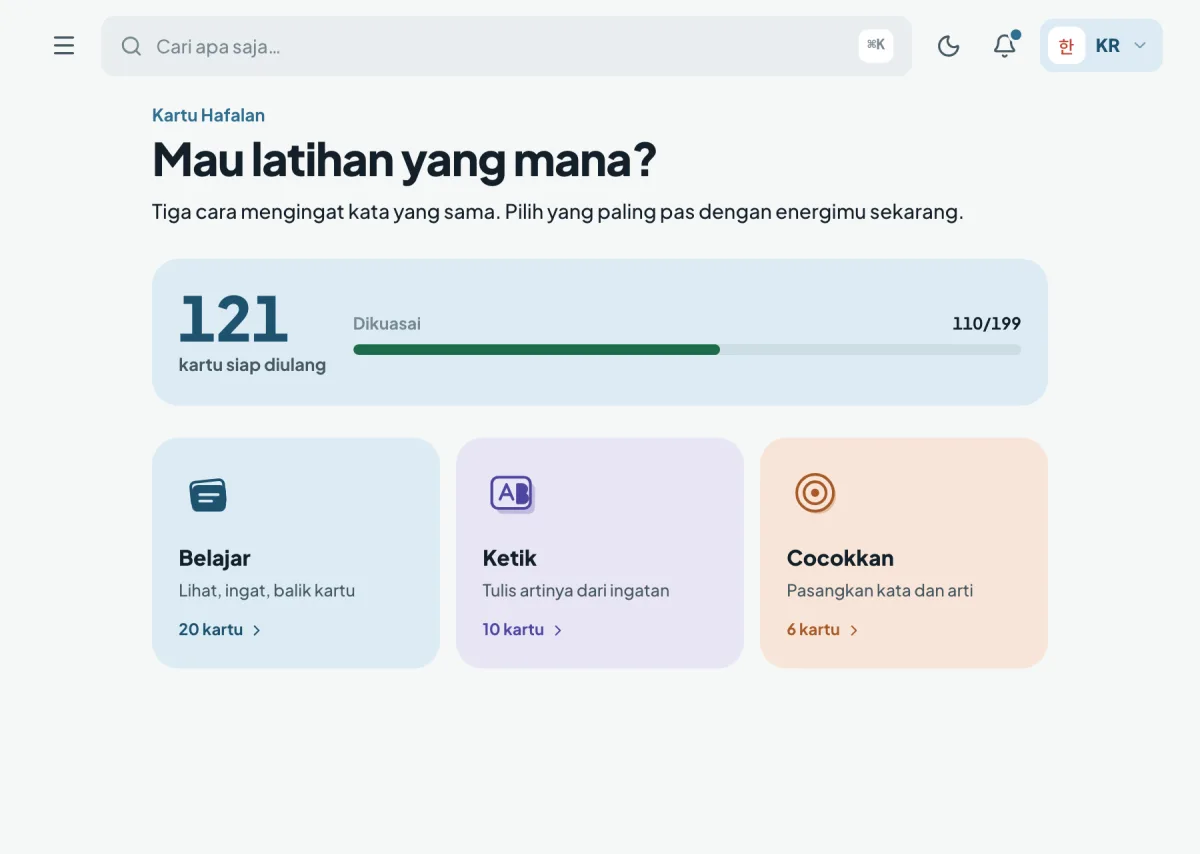1200x854 pixels.
Task: Toggle dark mode with moon icon
Action: coord(948,46)
